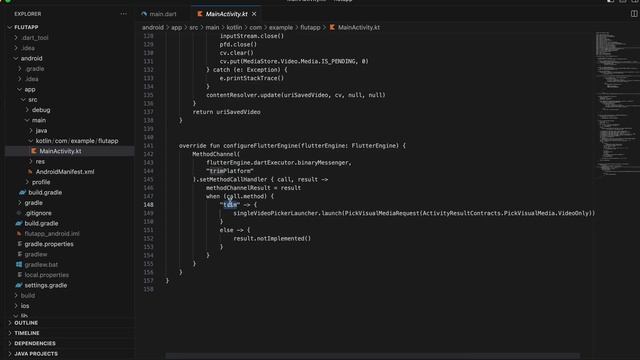Click 'singleVideoPickerLauncher.launch' call
The width and height of the screenshot is (640, 360).
coord(287,213)
